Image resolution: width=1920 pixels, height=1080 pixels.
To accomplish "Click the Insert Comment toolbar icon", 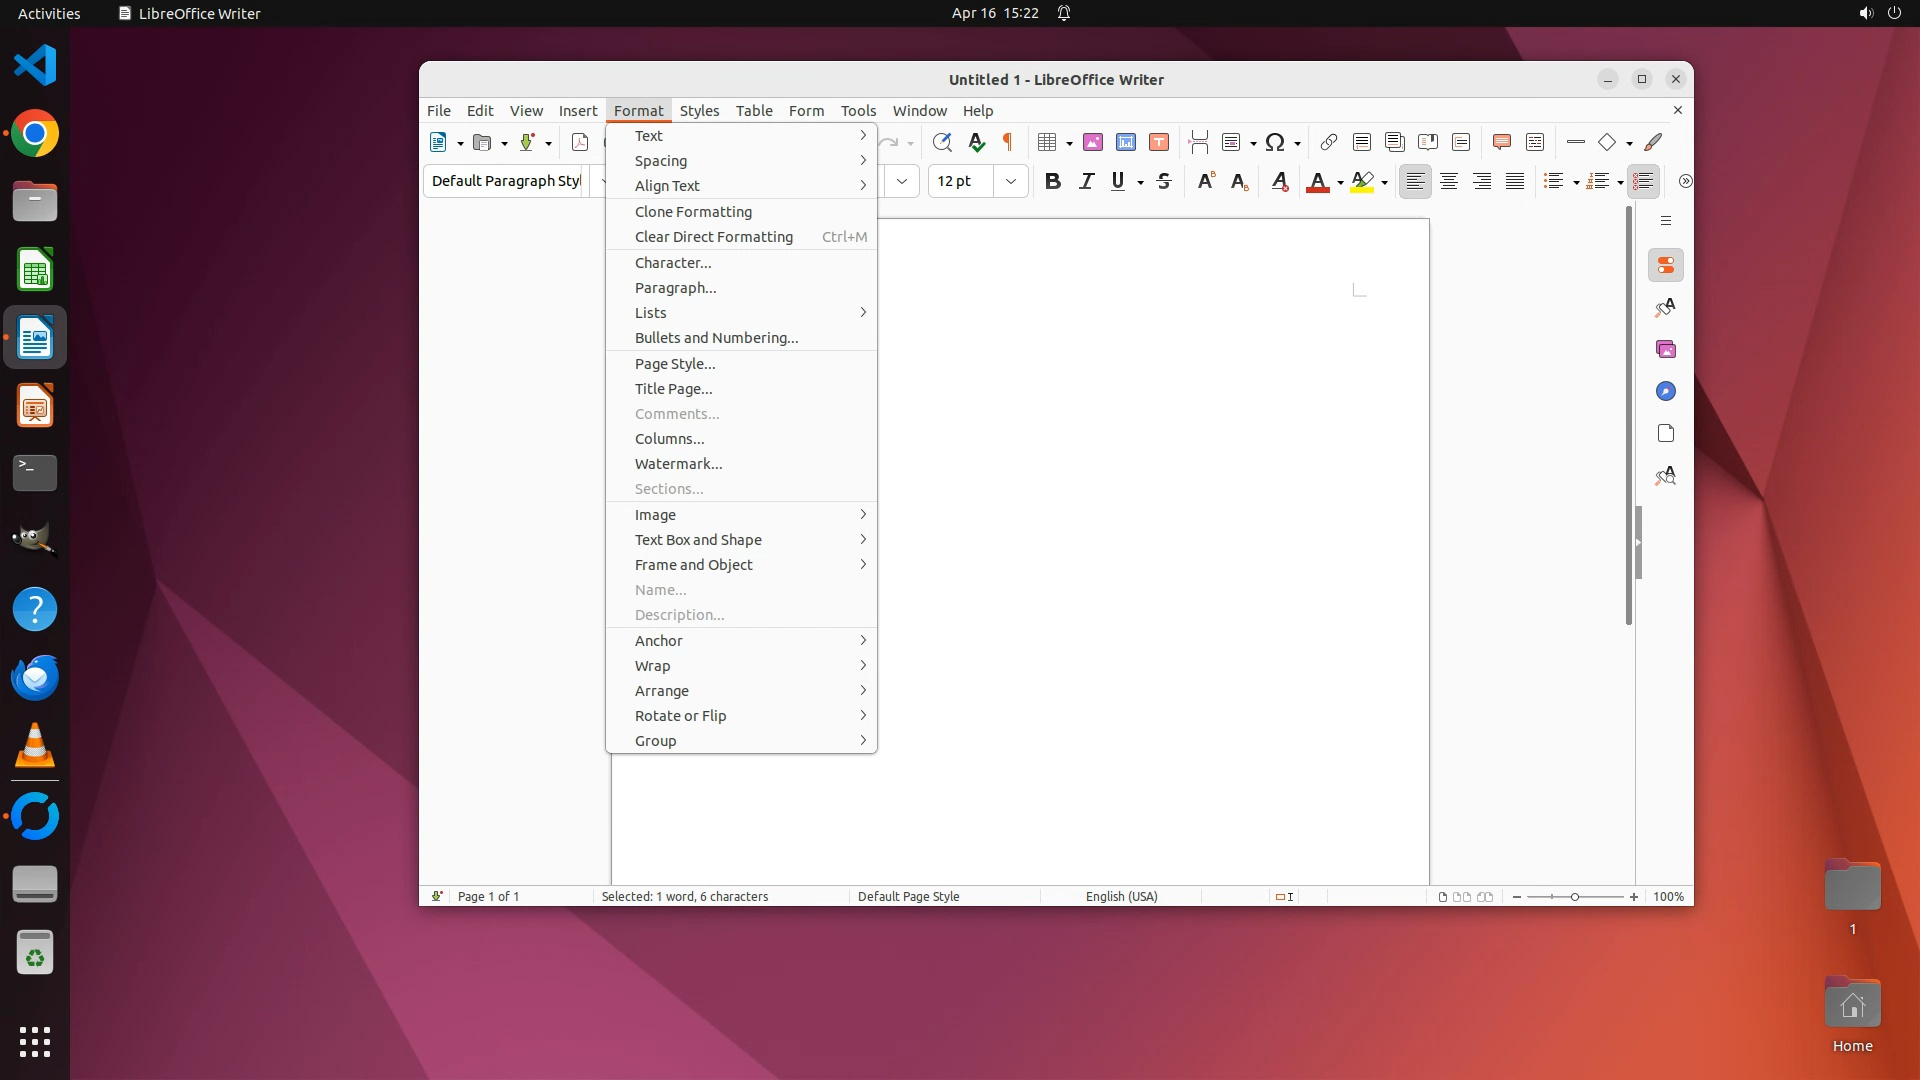I will tap(1501, 142).
